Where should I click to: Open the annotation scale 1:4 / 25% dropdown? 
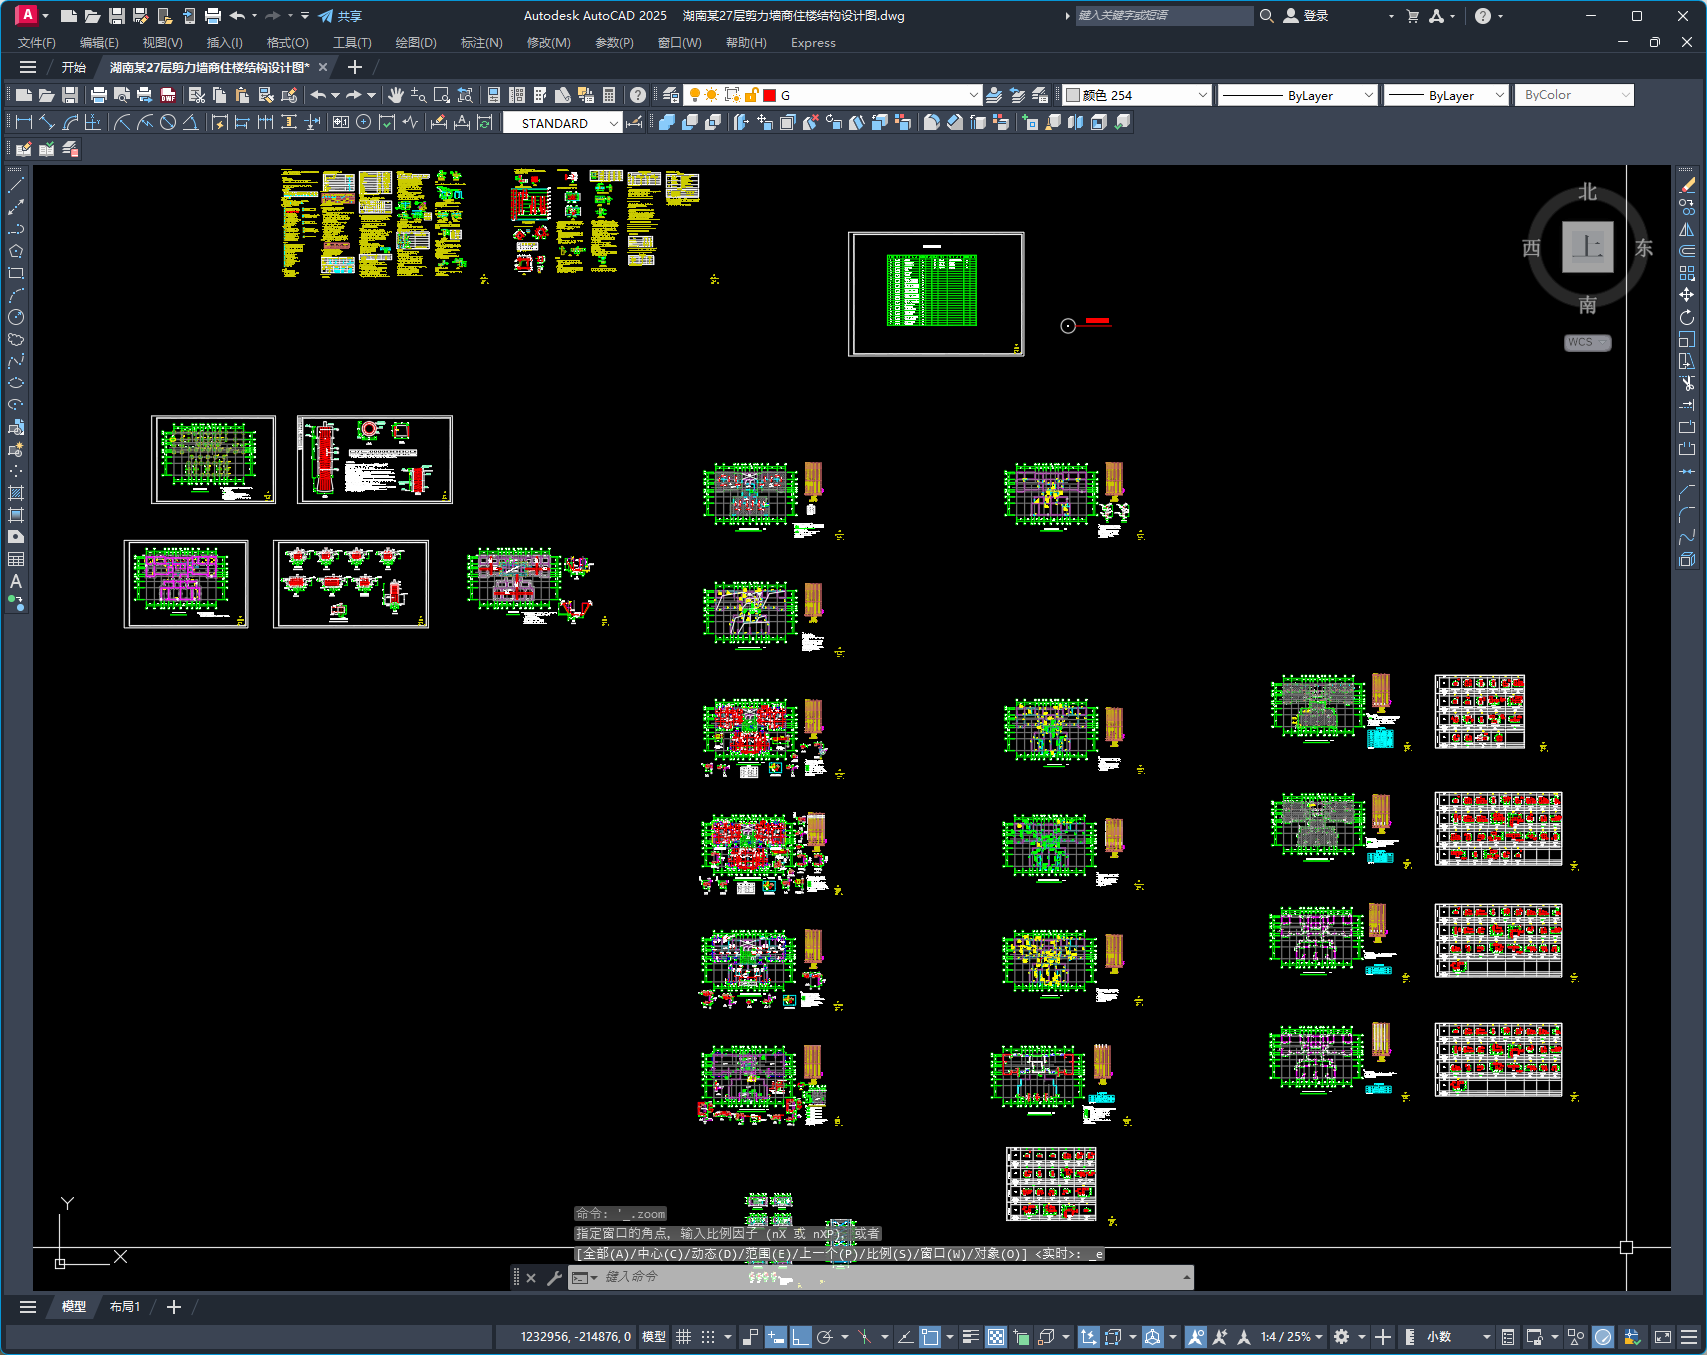(1291, 1337)
